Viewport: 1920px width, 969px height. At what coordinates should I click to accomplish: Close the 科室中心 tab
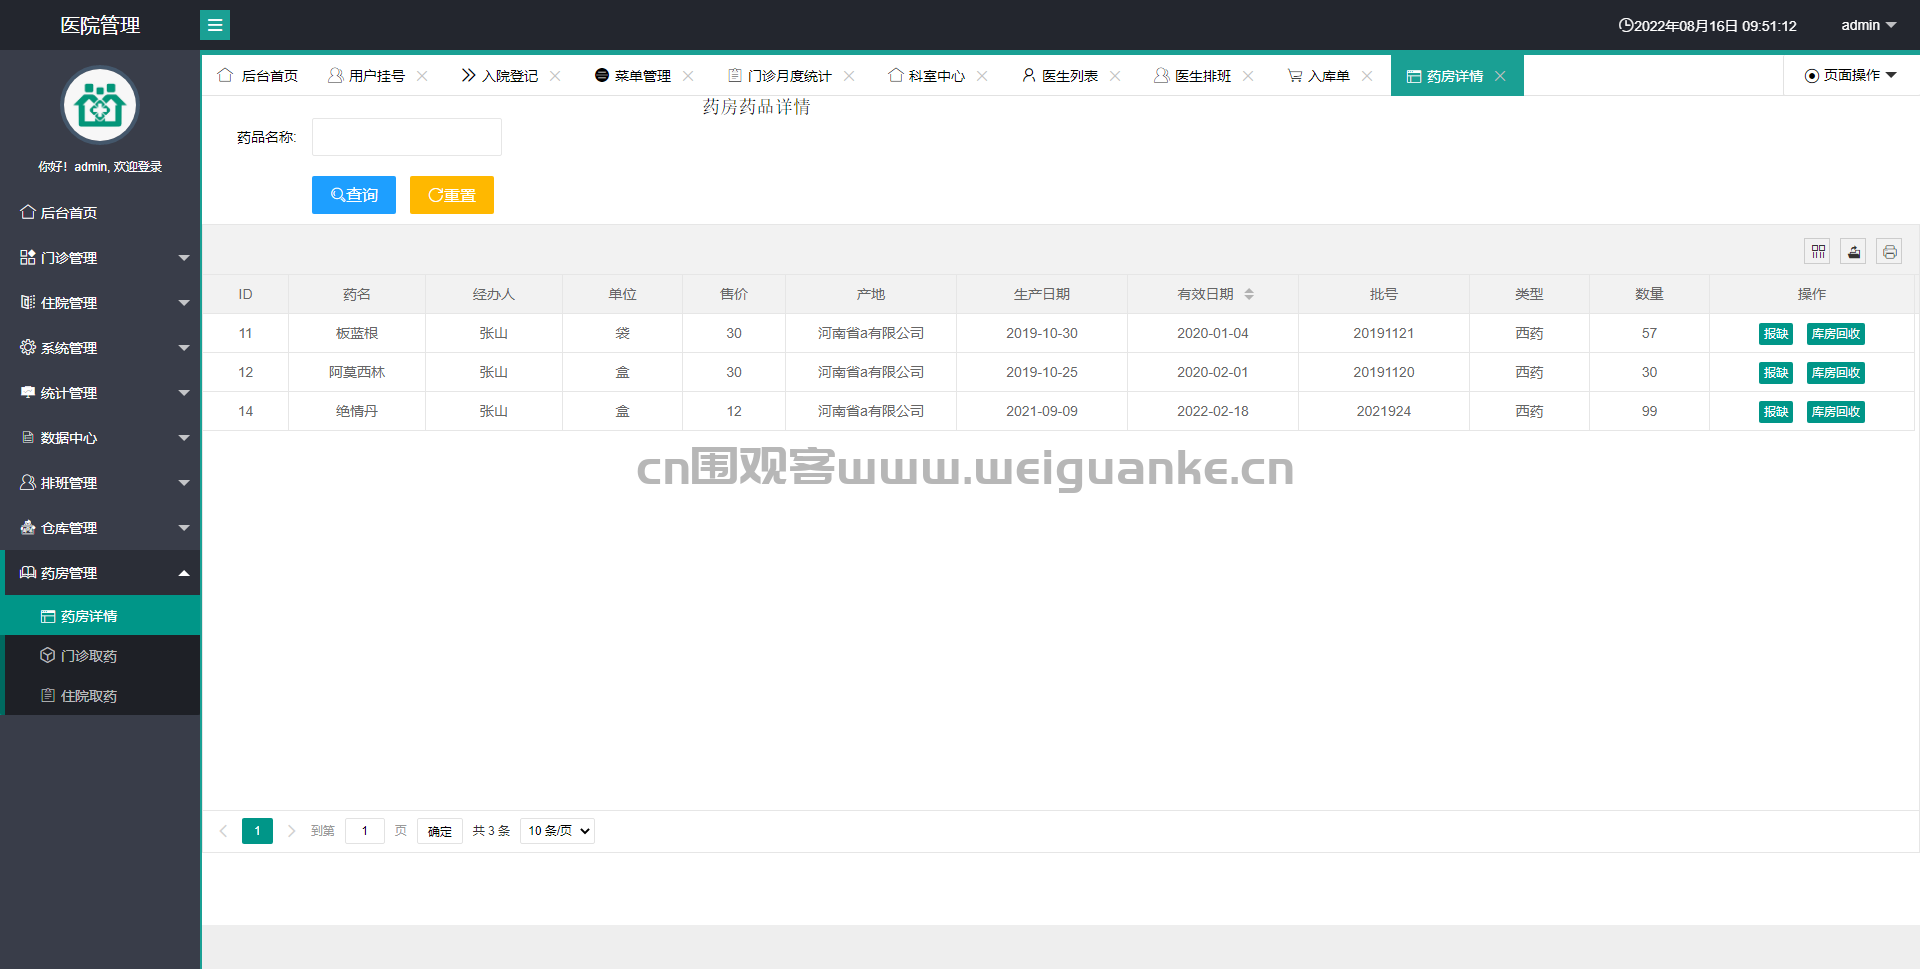[982, 76]
